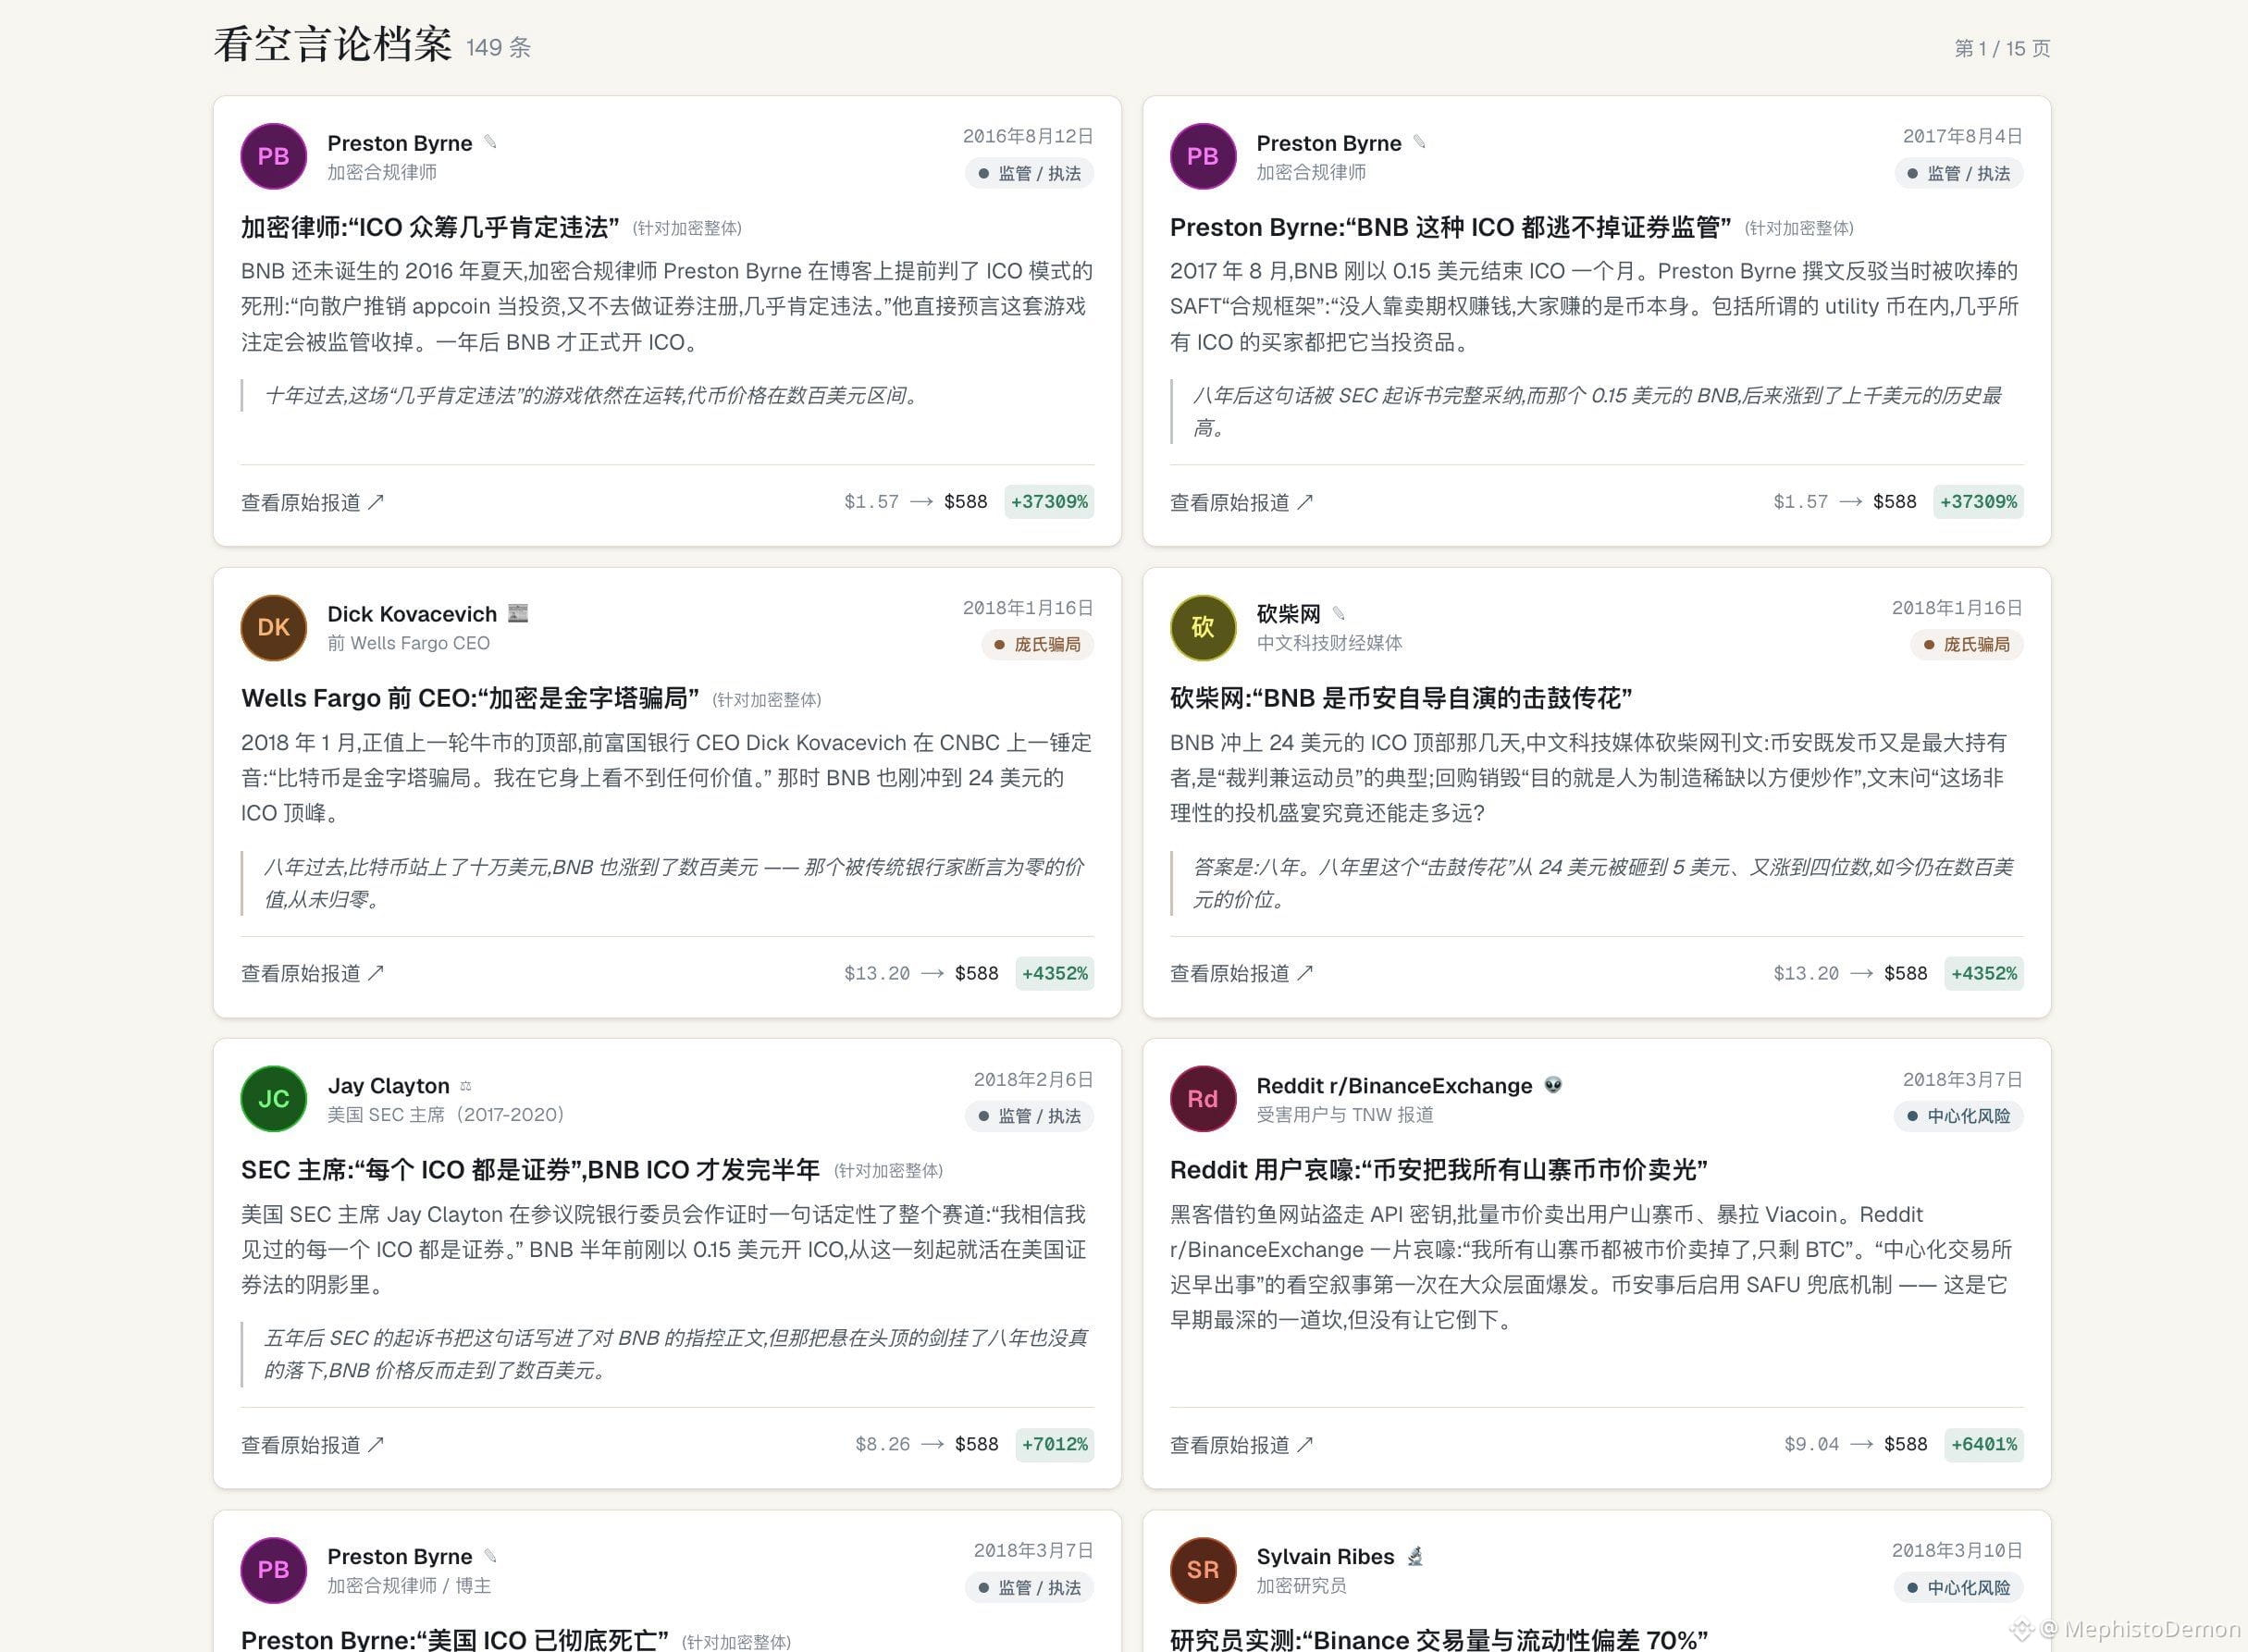Click the name Jay Clayton
The height and width of the screenshot is (1652, 2248).
[x=389, y=1086]
